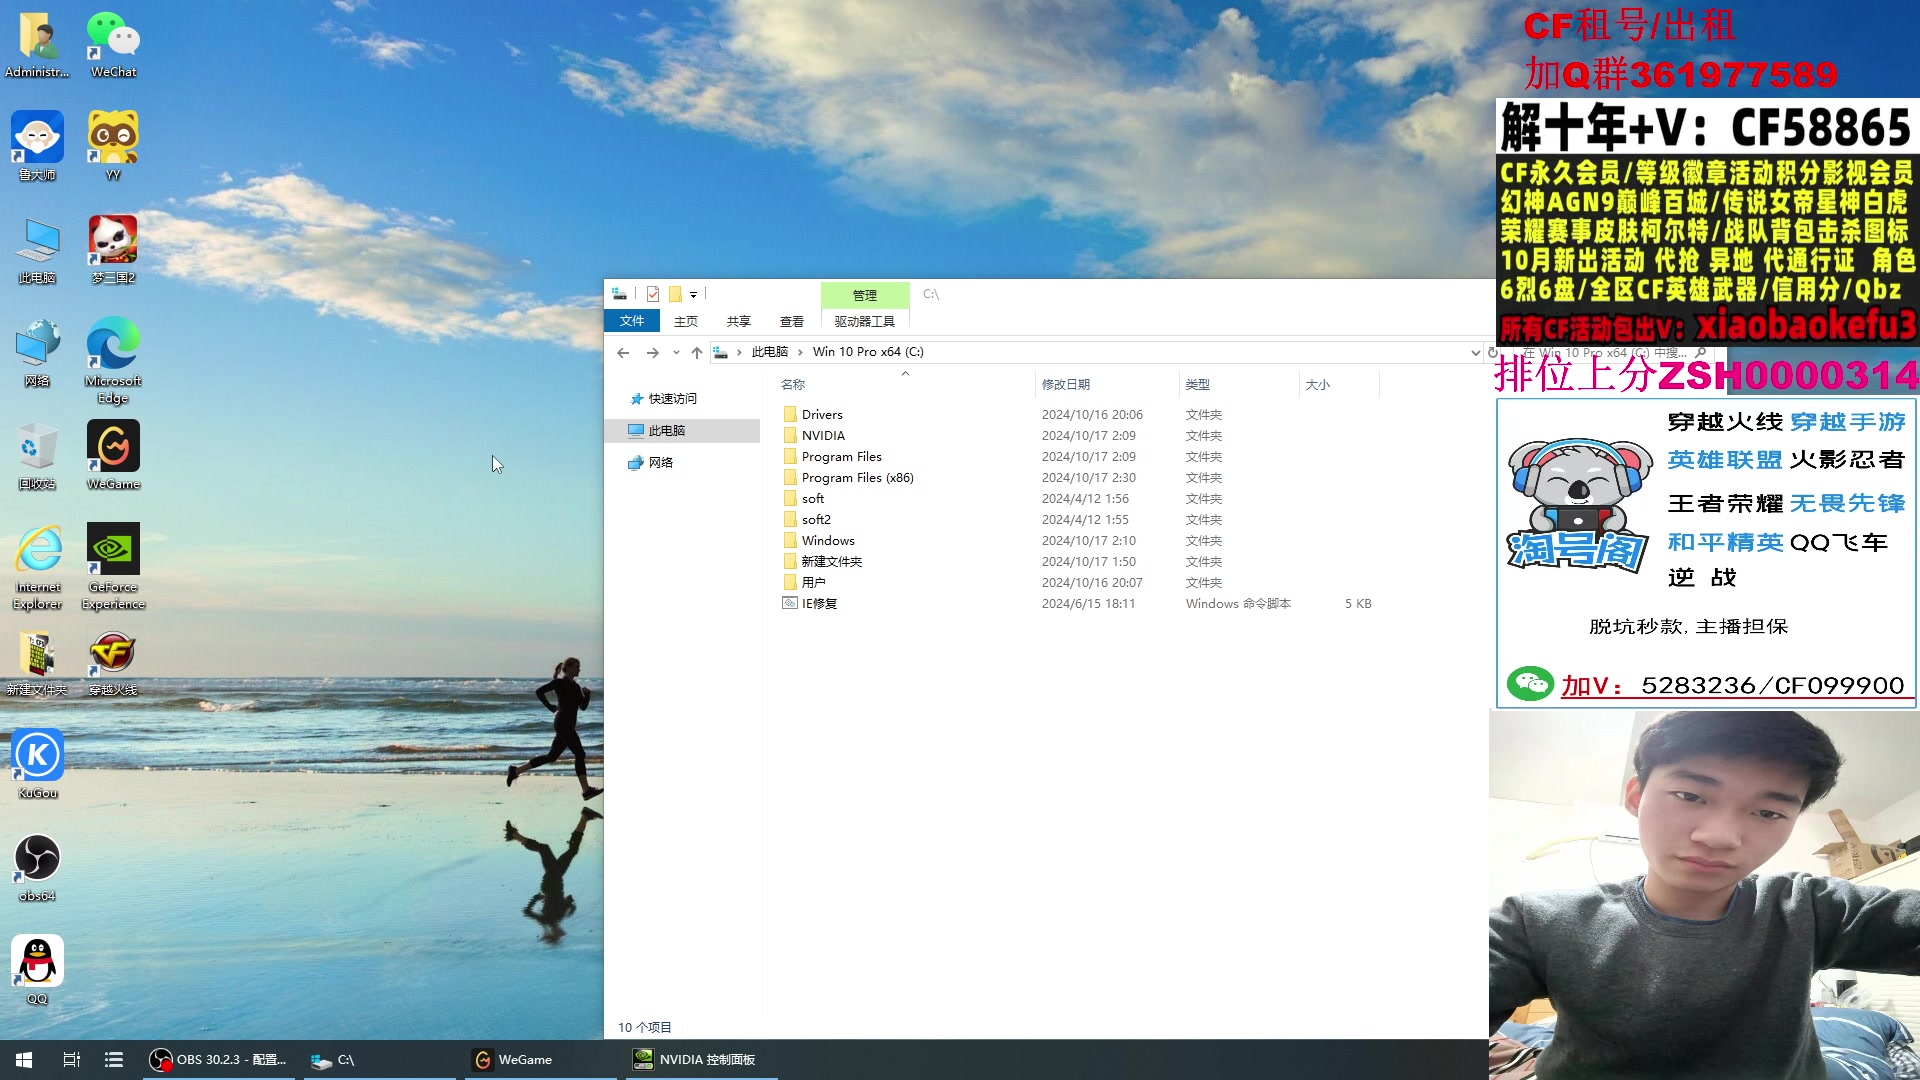The image size is (1920, 1080).
Task: Sort files by 名称 column
Action: 905,384
